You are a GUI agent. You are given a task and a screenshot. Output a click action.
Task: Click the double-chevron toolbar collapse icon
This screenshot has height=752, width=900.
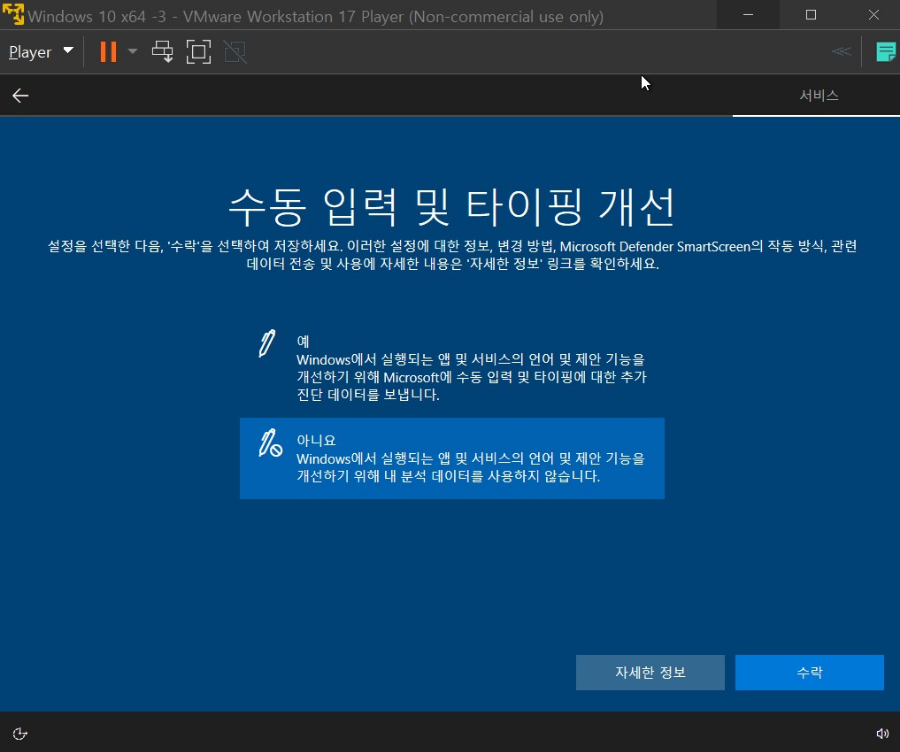(841, 52)
